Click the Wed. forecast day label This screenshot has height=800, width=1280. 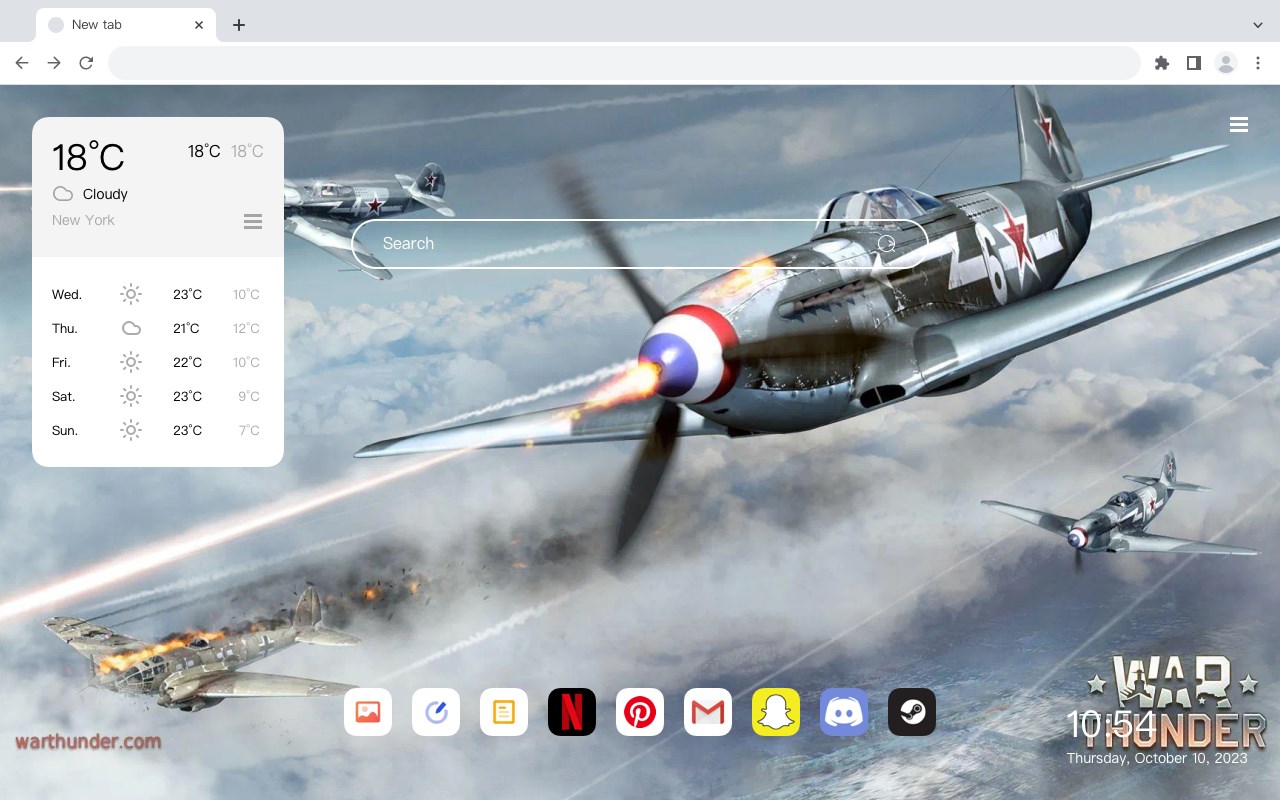coord(67,294)
